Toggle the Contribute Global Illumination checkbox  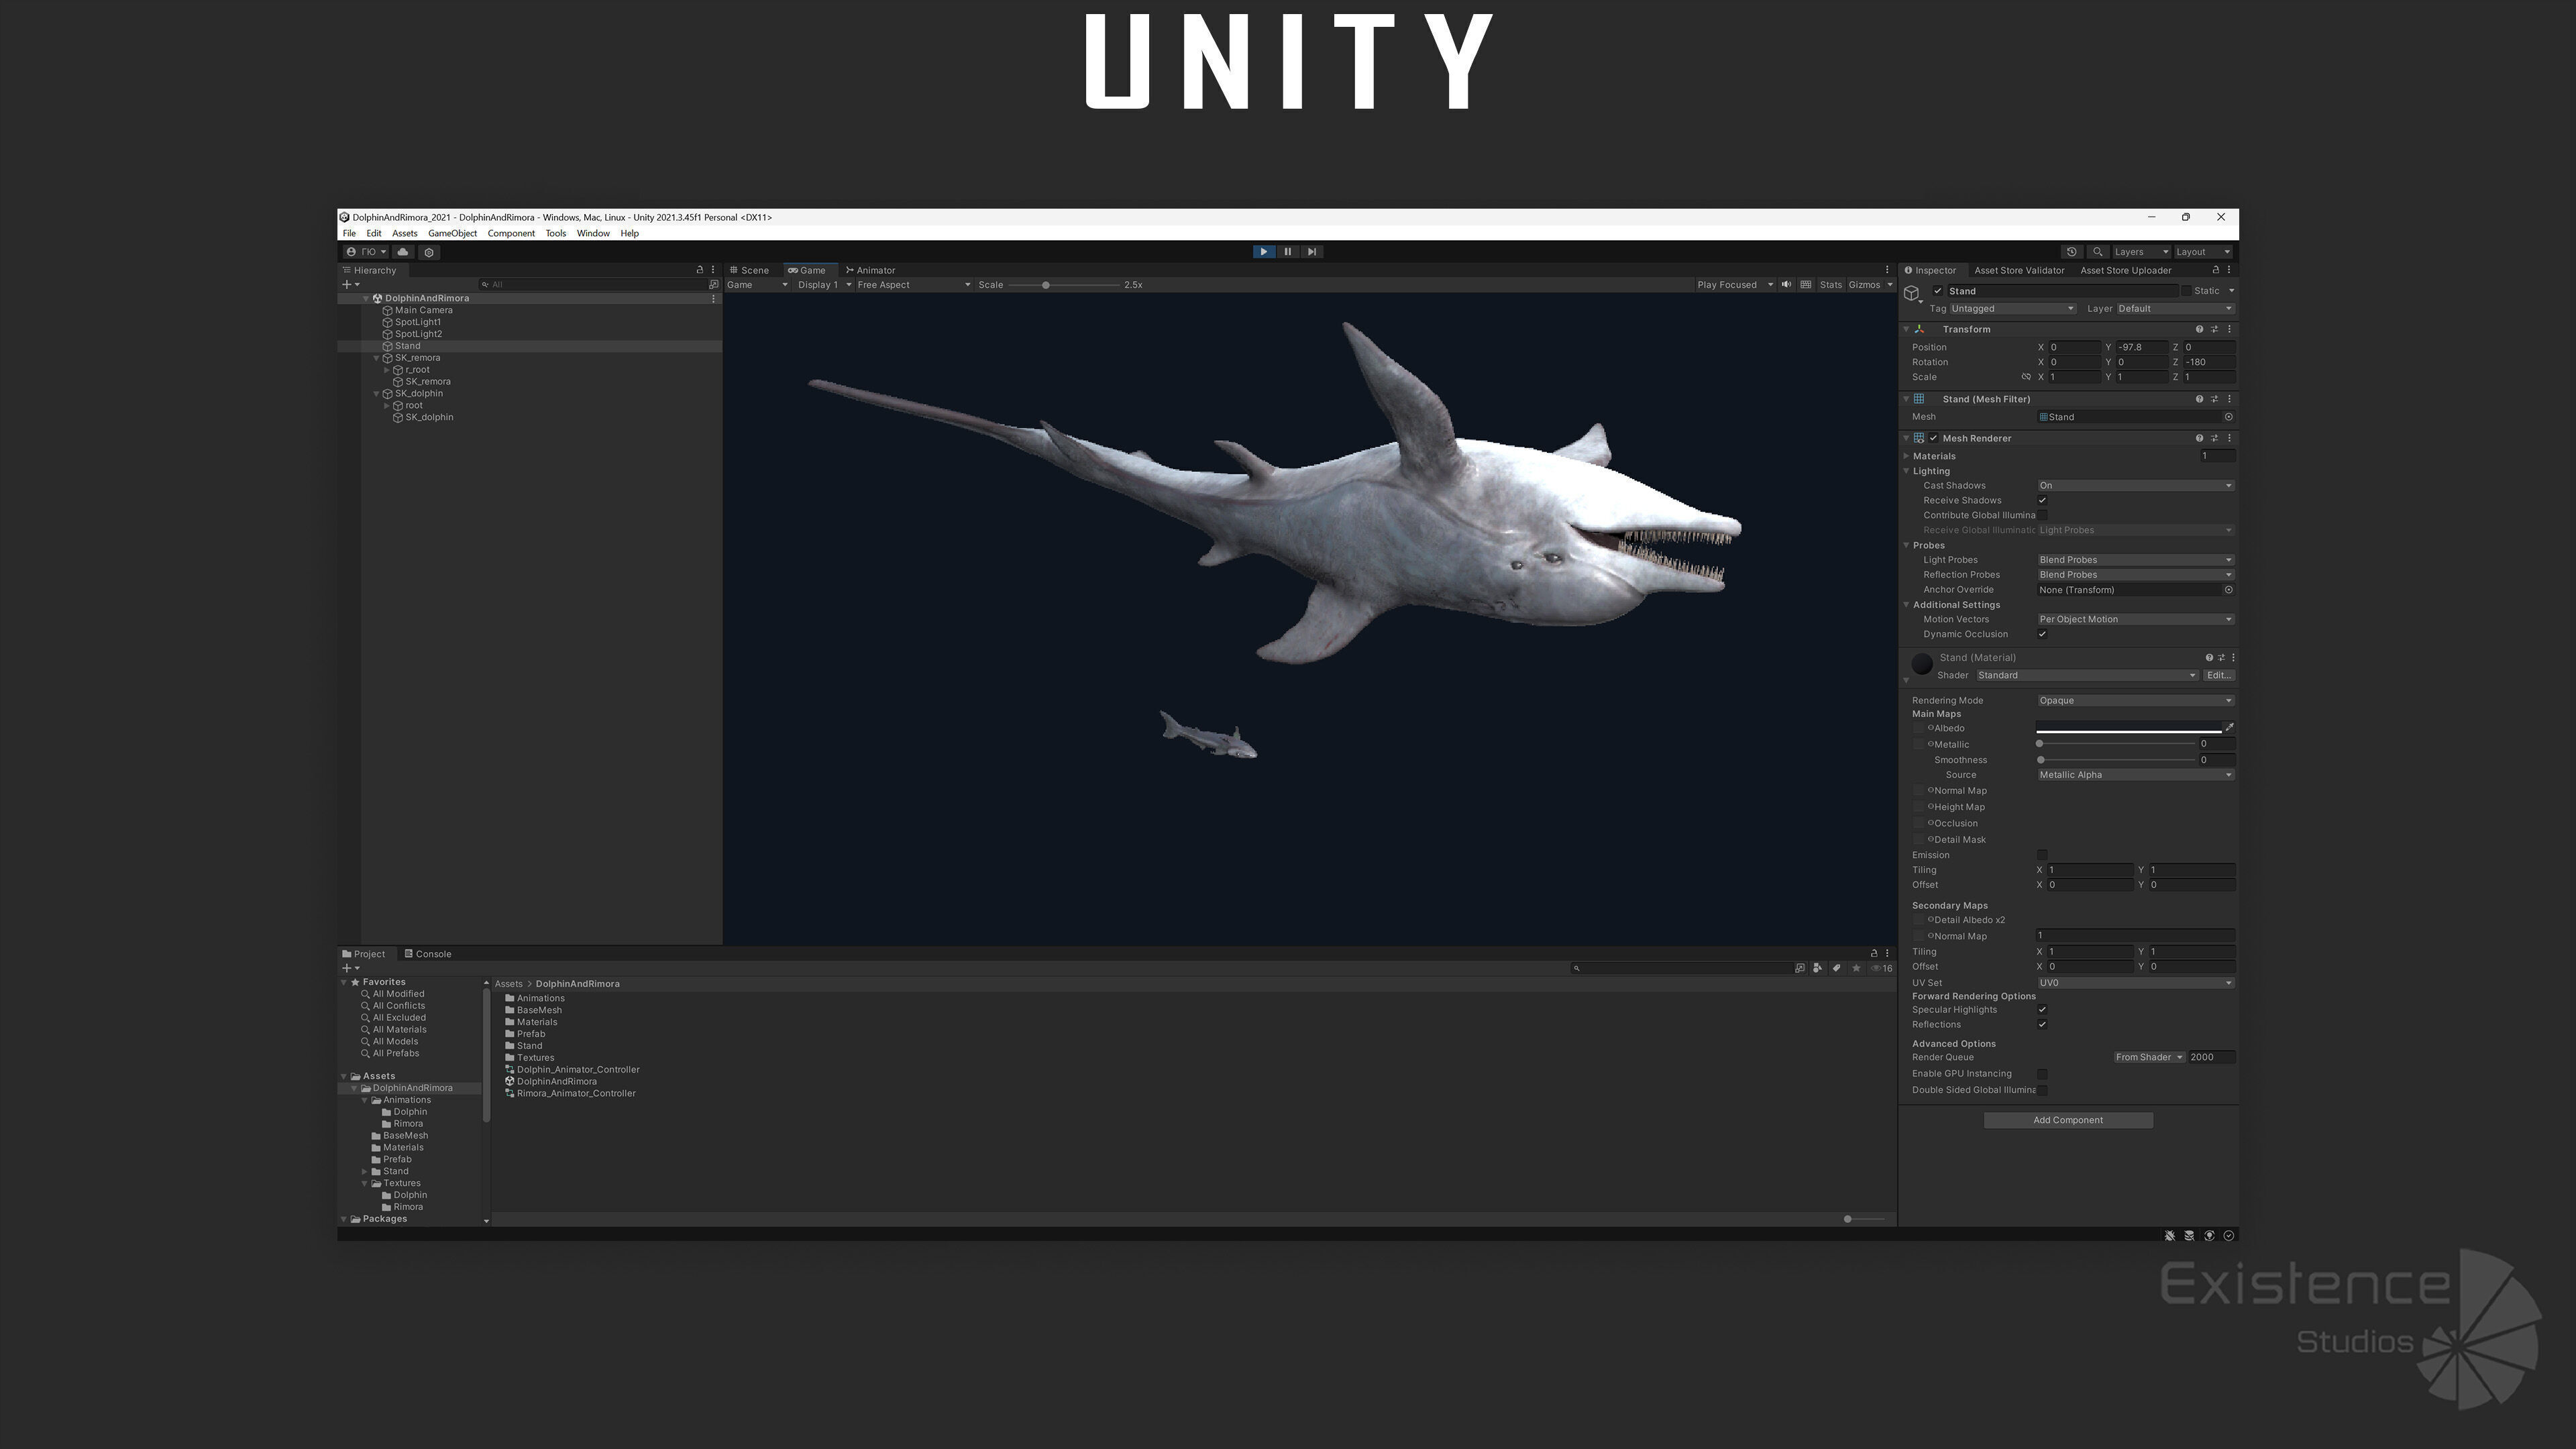pos(2042,516)
